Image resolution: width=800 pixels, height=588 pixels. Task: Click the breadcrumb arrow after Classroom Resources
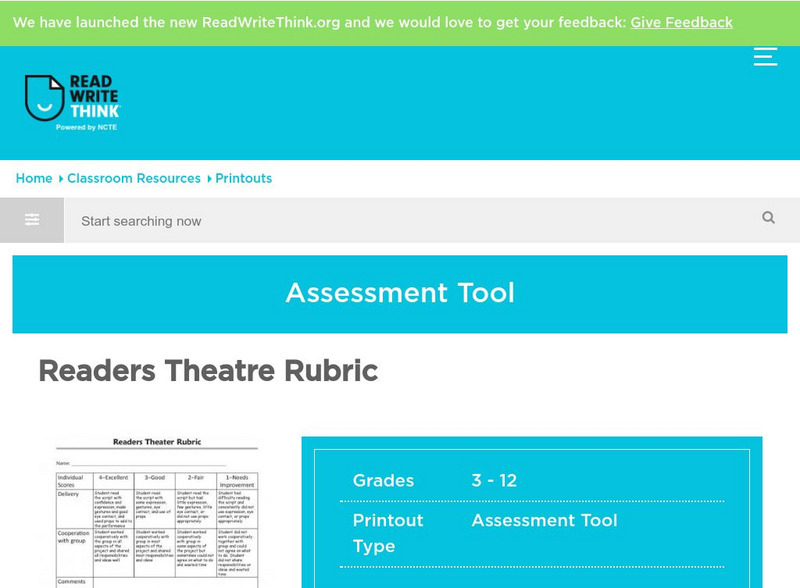tap(207, 178)
